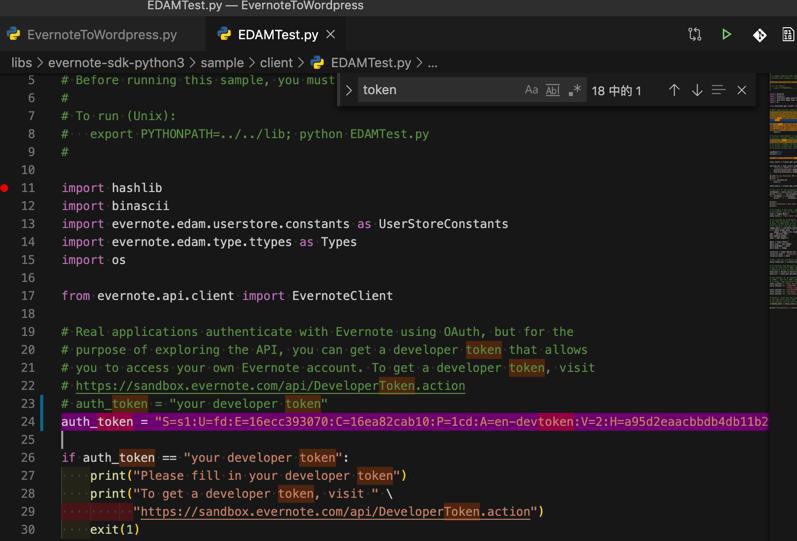Go to the previous match arrow

[674, 90]
